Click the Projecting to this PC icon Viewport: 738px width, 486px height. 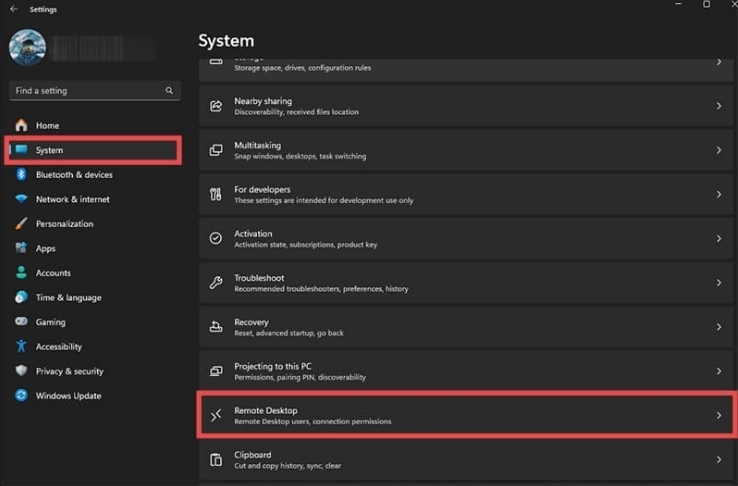point(216,371)
